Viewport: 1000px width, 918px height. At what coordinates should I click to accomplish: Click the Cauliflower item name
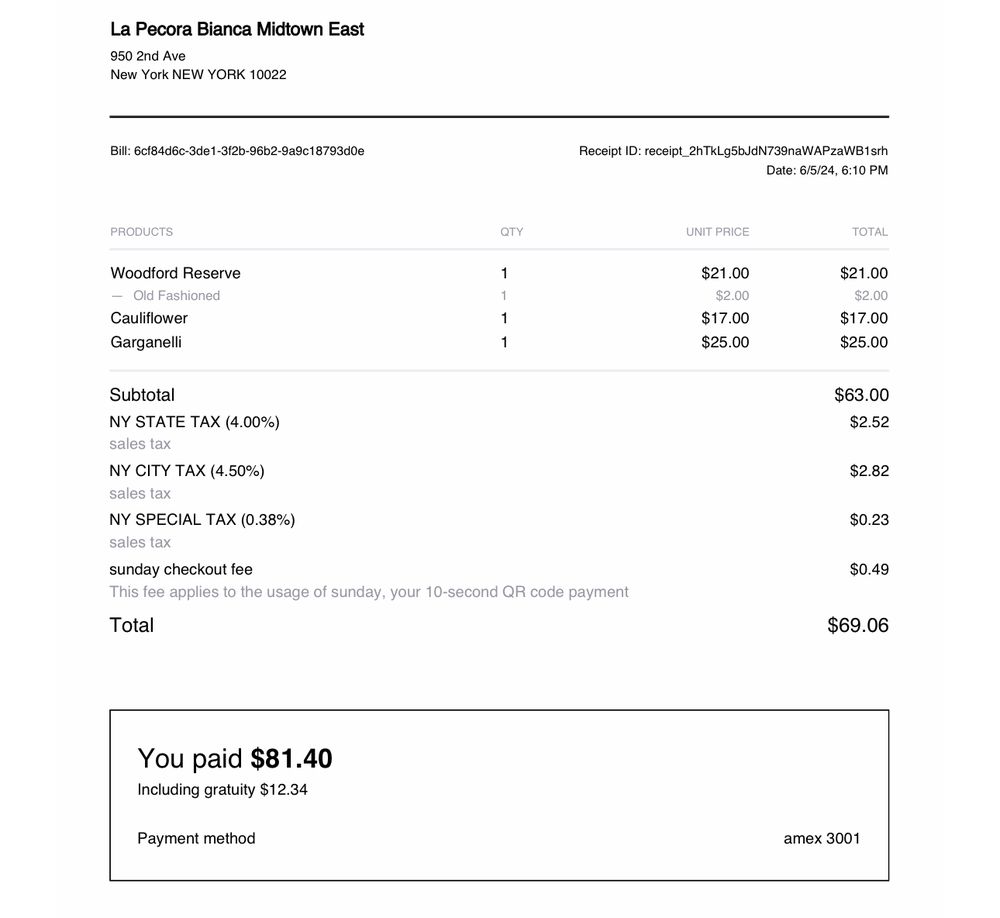[x=149, y=318]
